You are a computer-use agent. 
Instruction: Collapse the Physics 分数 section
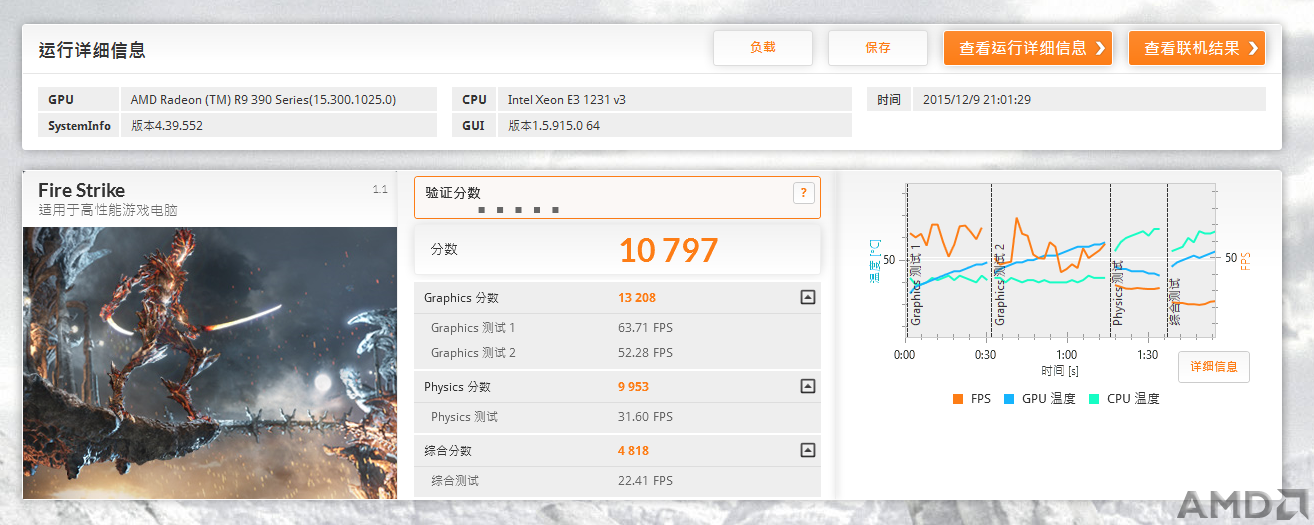point(807,386)
